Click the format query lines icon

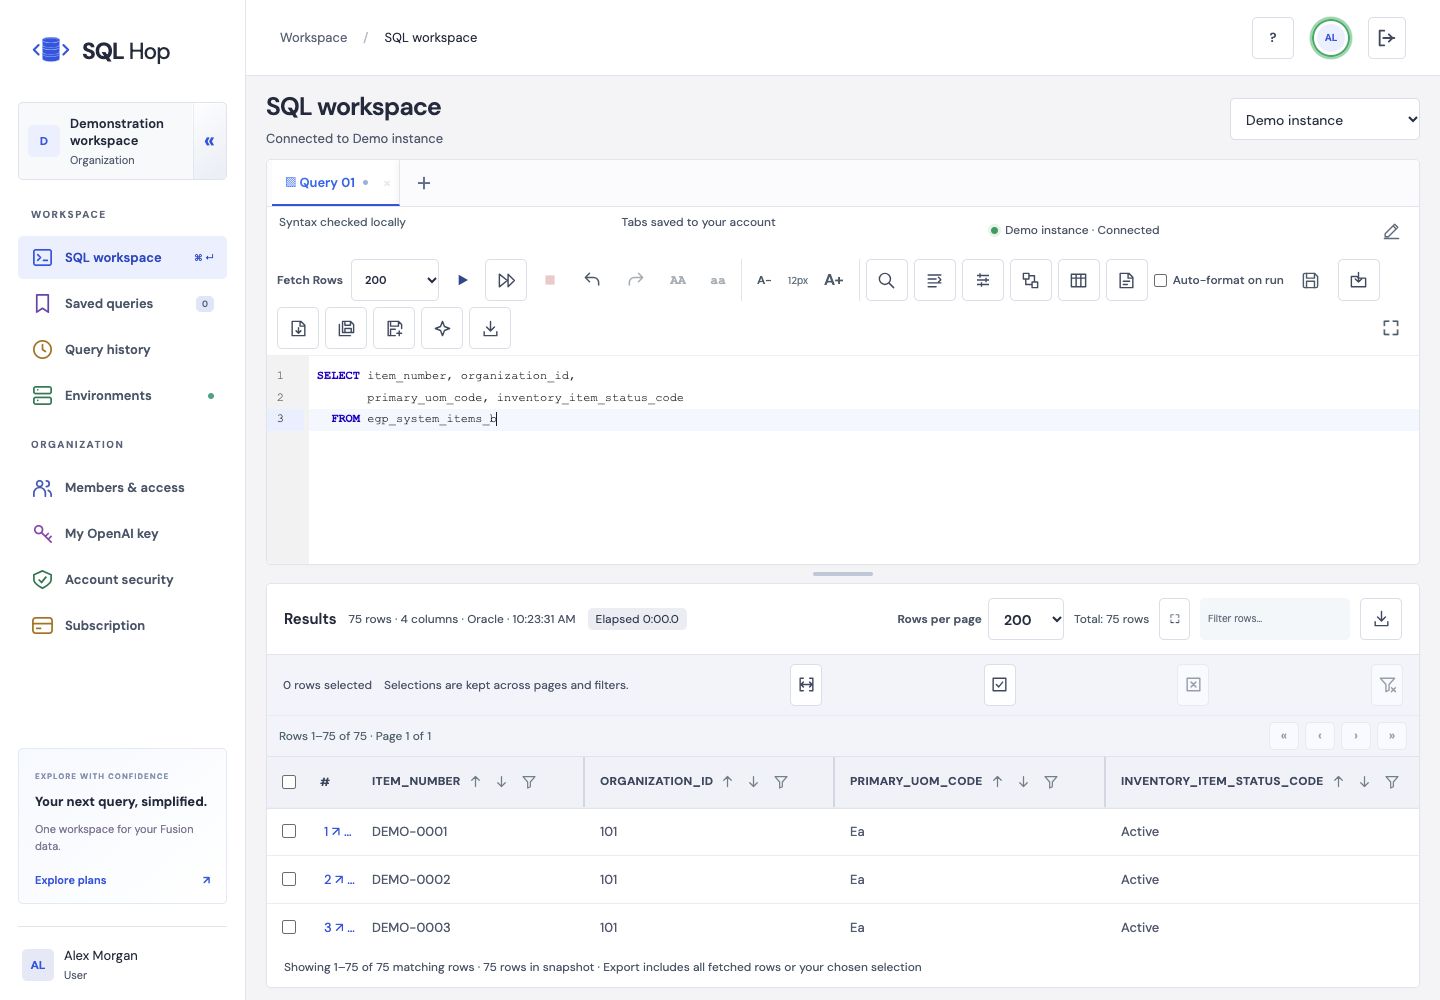click(934, 280)
